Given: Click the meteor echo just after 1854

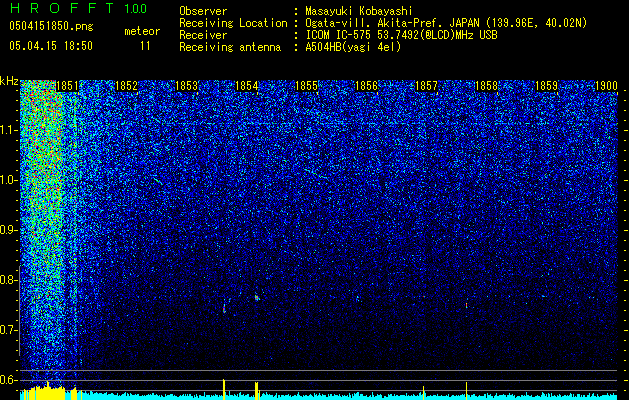Looking at the screenshot, I should point(257,297).
